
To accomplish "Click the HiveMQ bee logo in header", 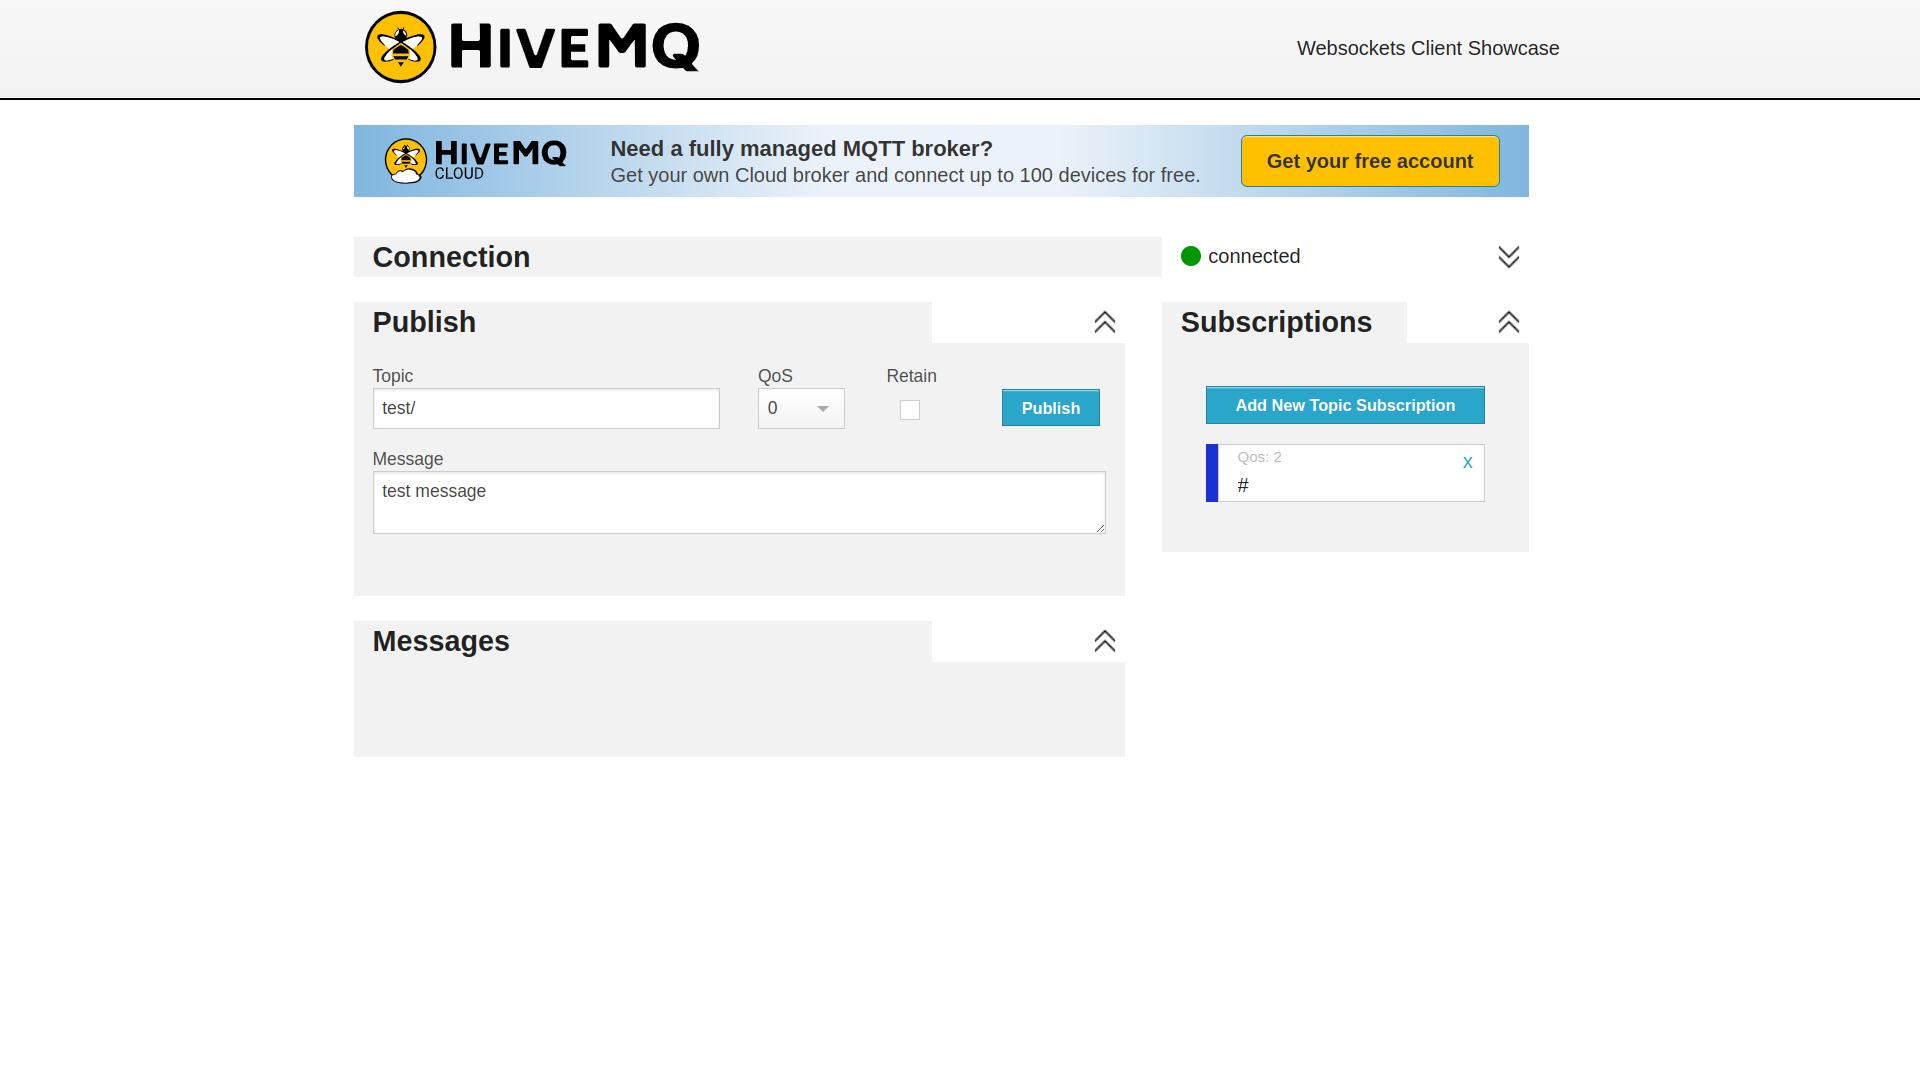I will pos(401,47).
